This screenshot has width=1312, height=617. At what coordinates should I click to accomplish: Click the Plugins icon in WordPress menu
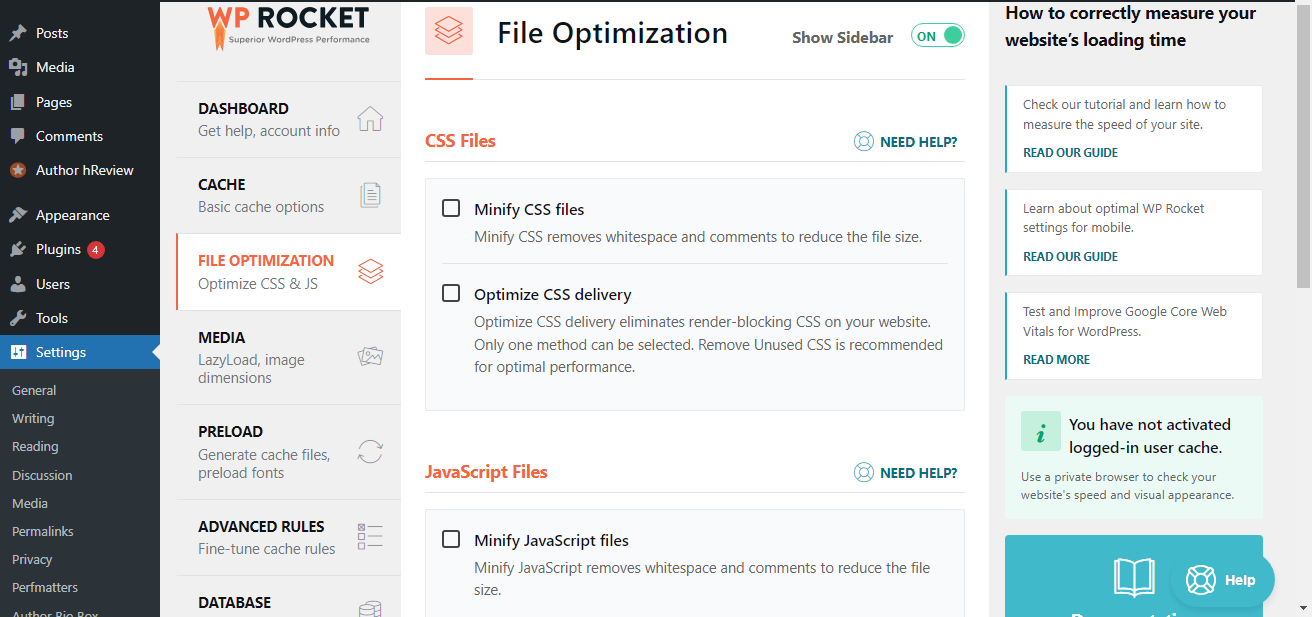18,249
